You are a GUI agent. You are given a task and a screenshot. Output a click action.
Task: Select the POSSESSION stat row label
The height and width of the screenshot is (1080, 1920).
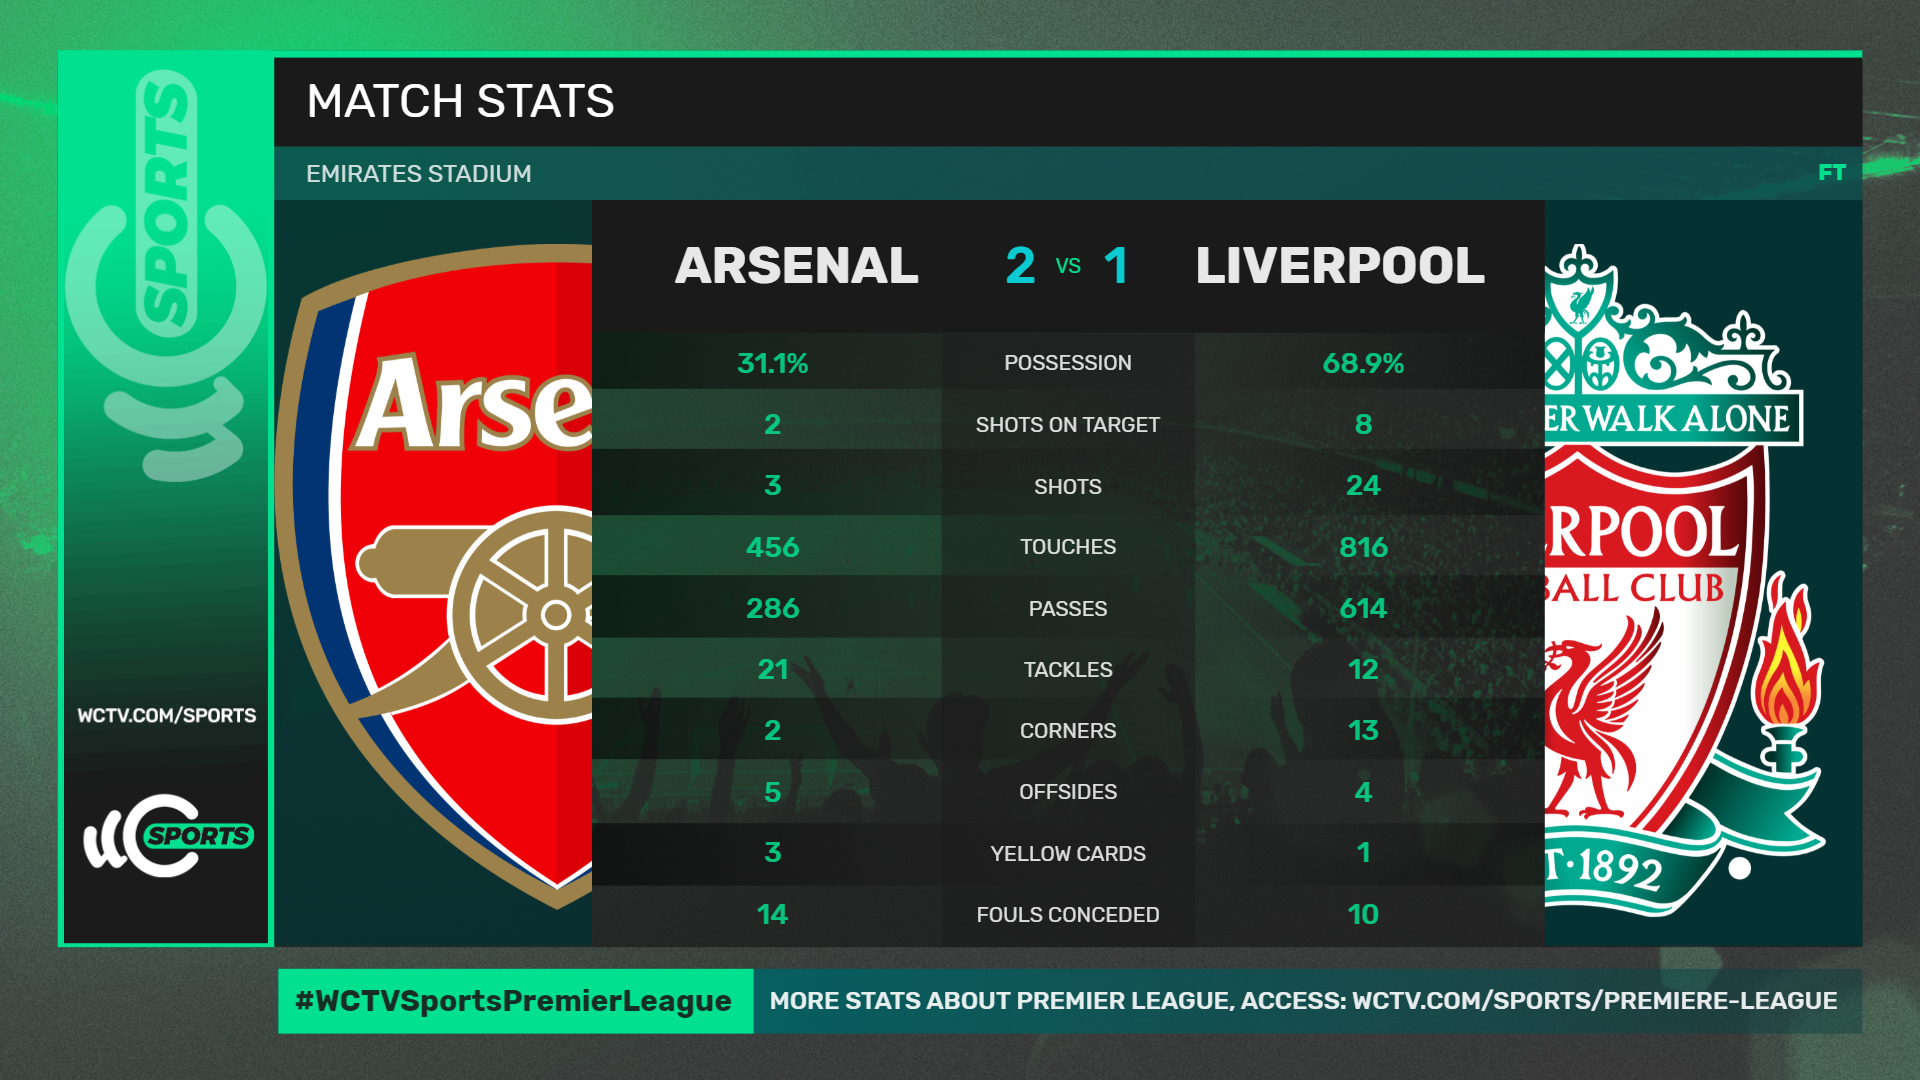pyautogui.click(x=1067, y=363)
